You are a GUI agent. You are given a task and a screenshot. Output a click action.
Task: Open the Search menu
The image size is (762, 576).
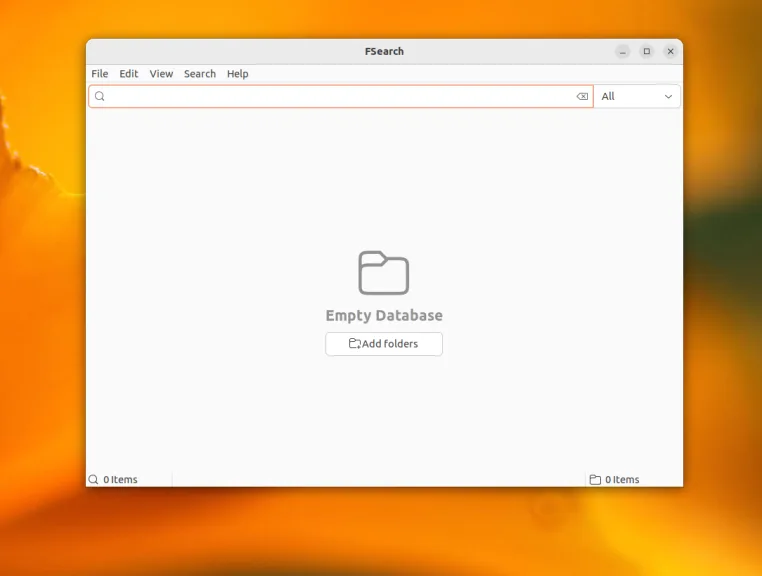pos(200,74)
